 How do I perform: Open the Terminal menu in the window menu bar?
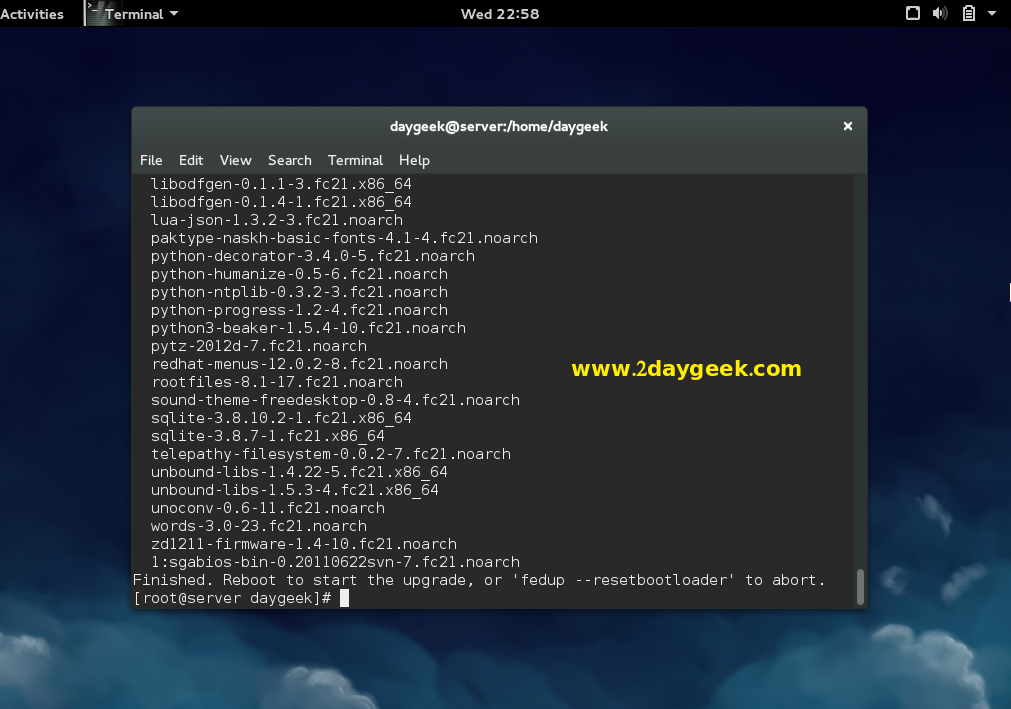pos(355,160)
